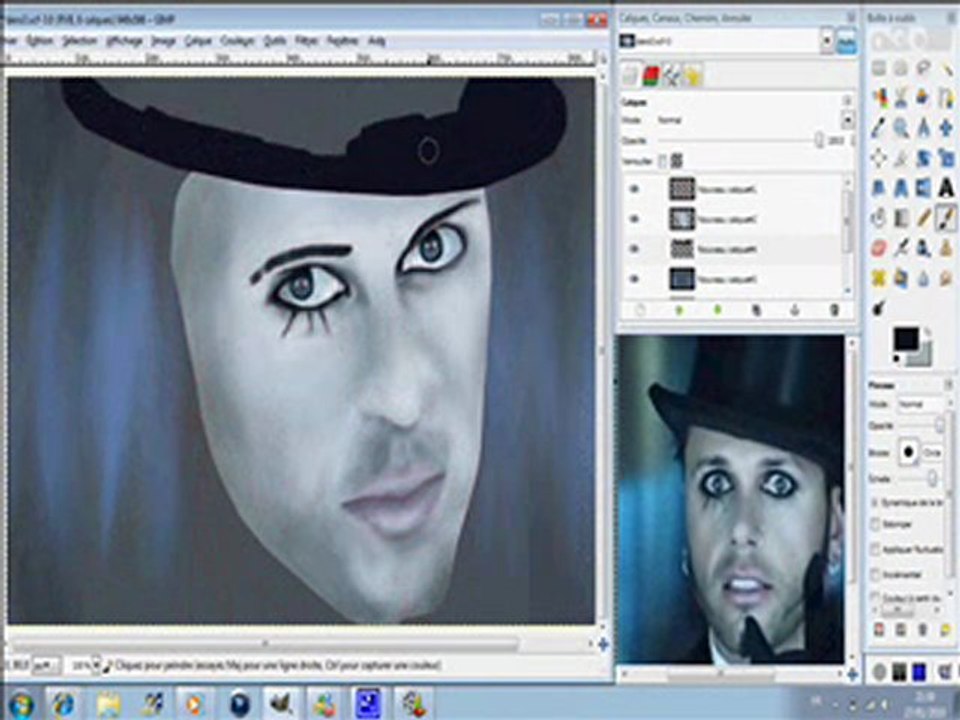Viewport: 960px width, 720px height.
Task: Select the Airbrush tool
Action: [901, 248]
